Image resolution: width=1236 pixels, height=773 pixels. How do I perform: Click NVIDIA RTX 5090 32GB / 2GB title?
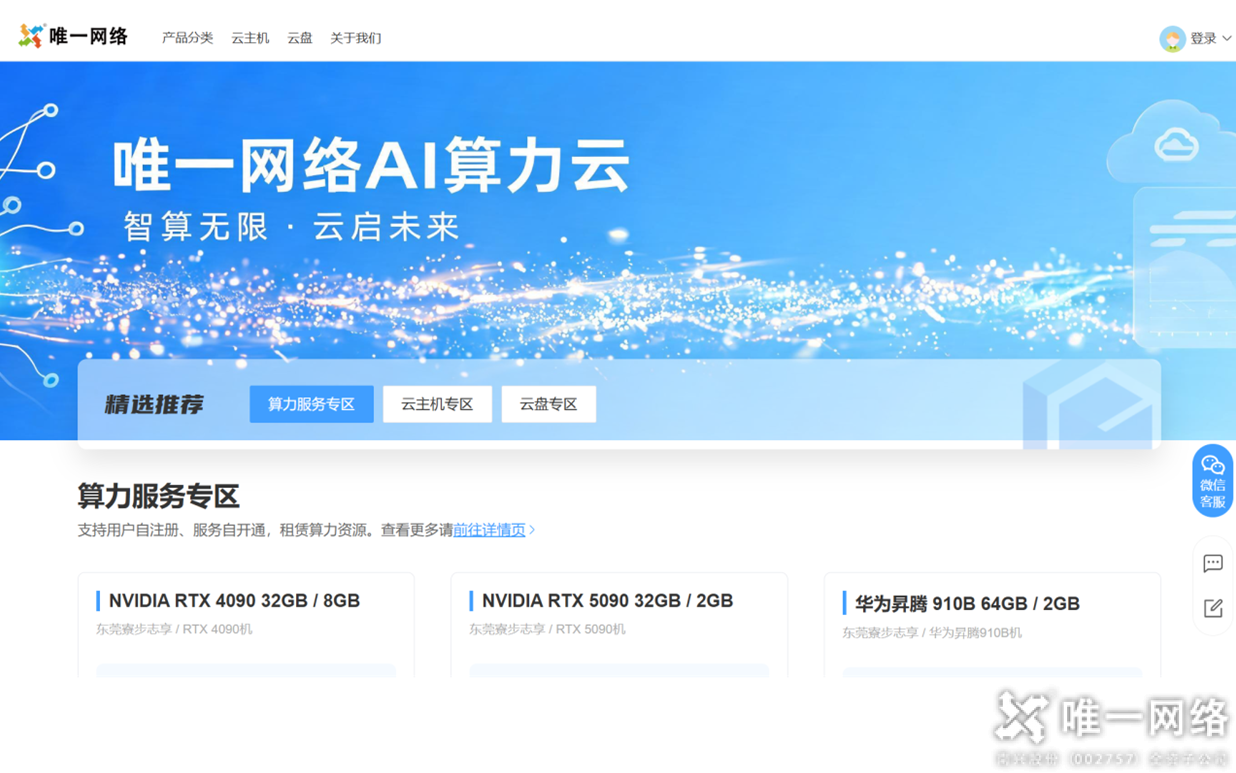tap(607, 601)
